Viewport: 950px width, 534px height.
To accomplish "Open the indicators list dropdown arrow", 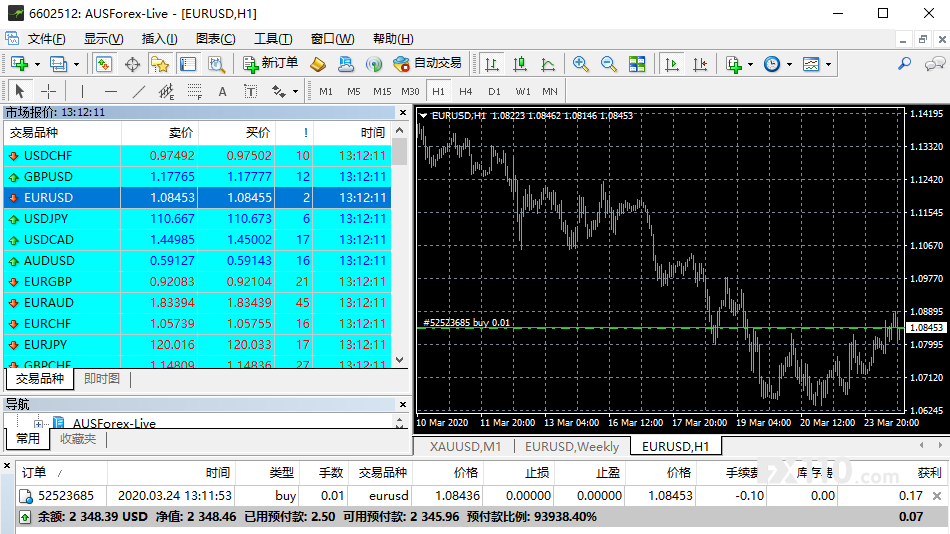I will (x=751, y=64).
